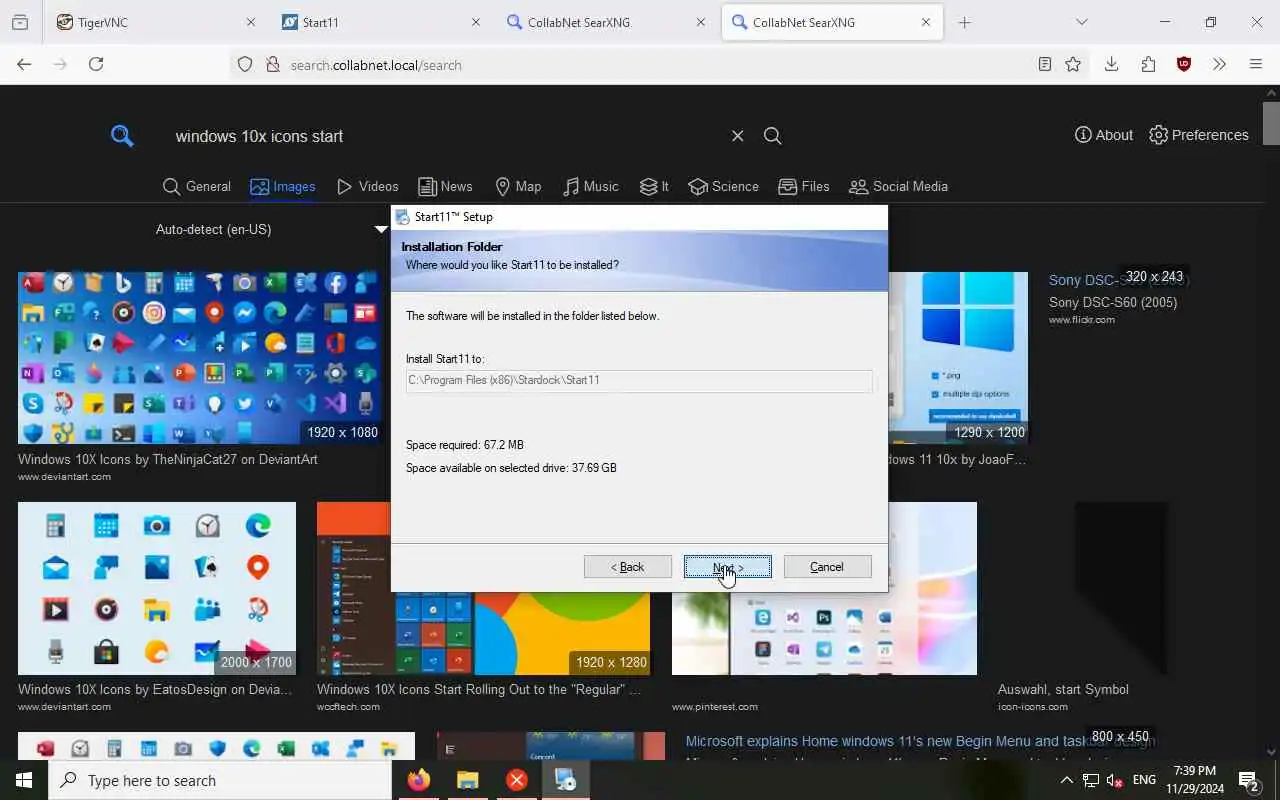Select the Social Media category
This screenshot has height=800, width=1280.
pos(898,187)
